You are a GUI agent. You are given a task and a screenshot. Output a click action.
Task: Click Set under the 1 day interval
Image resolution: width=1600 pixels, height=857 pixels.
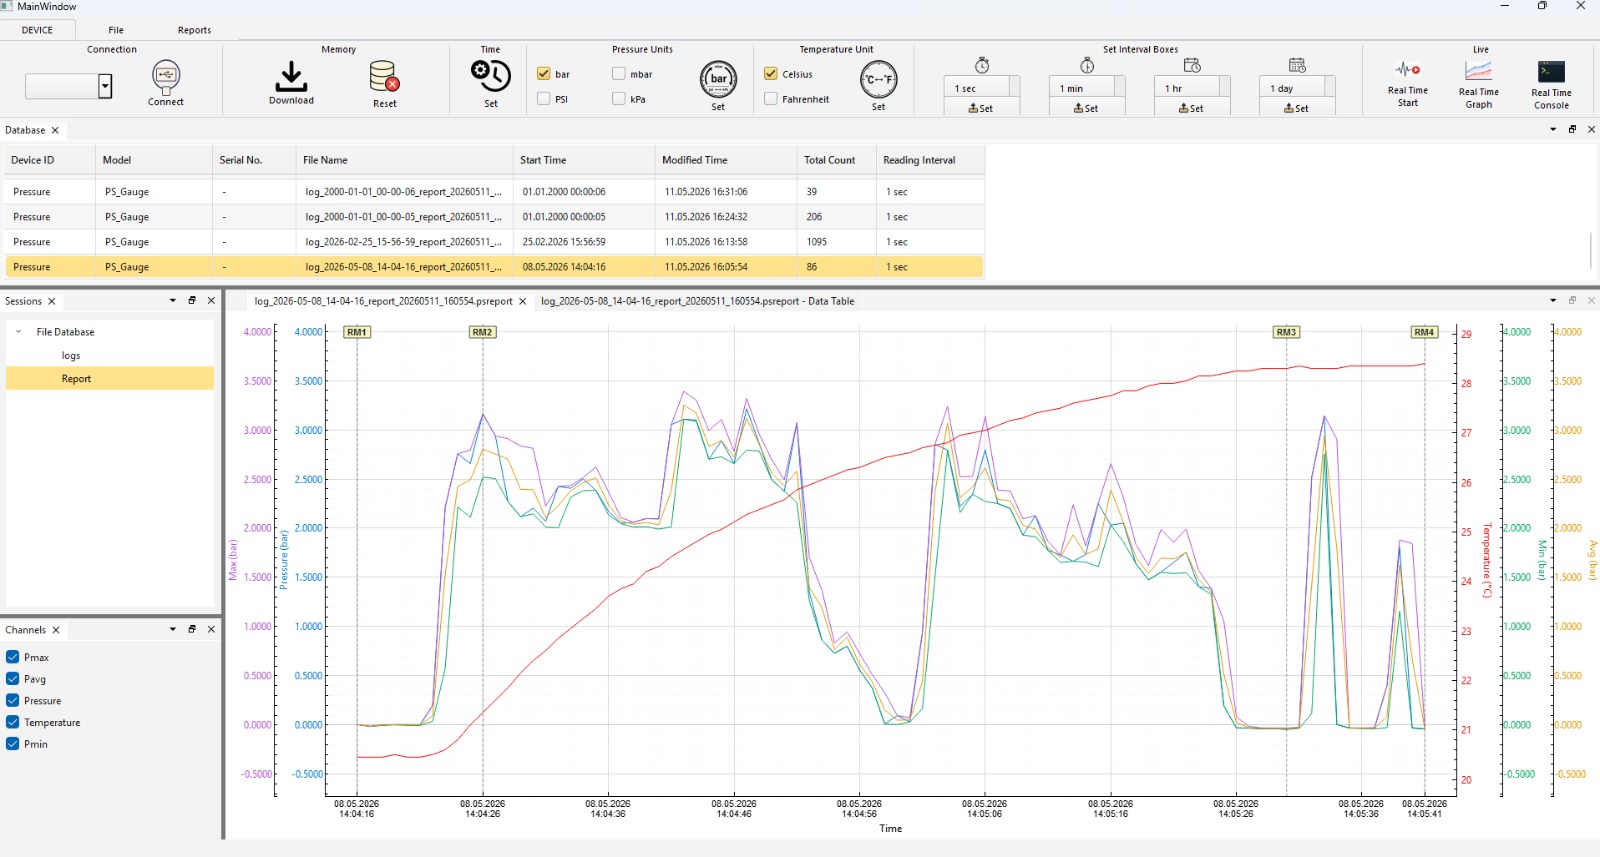pyautogui.click(x=1296, y=108)
